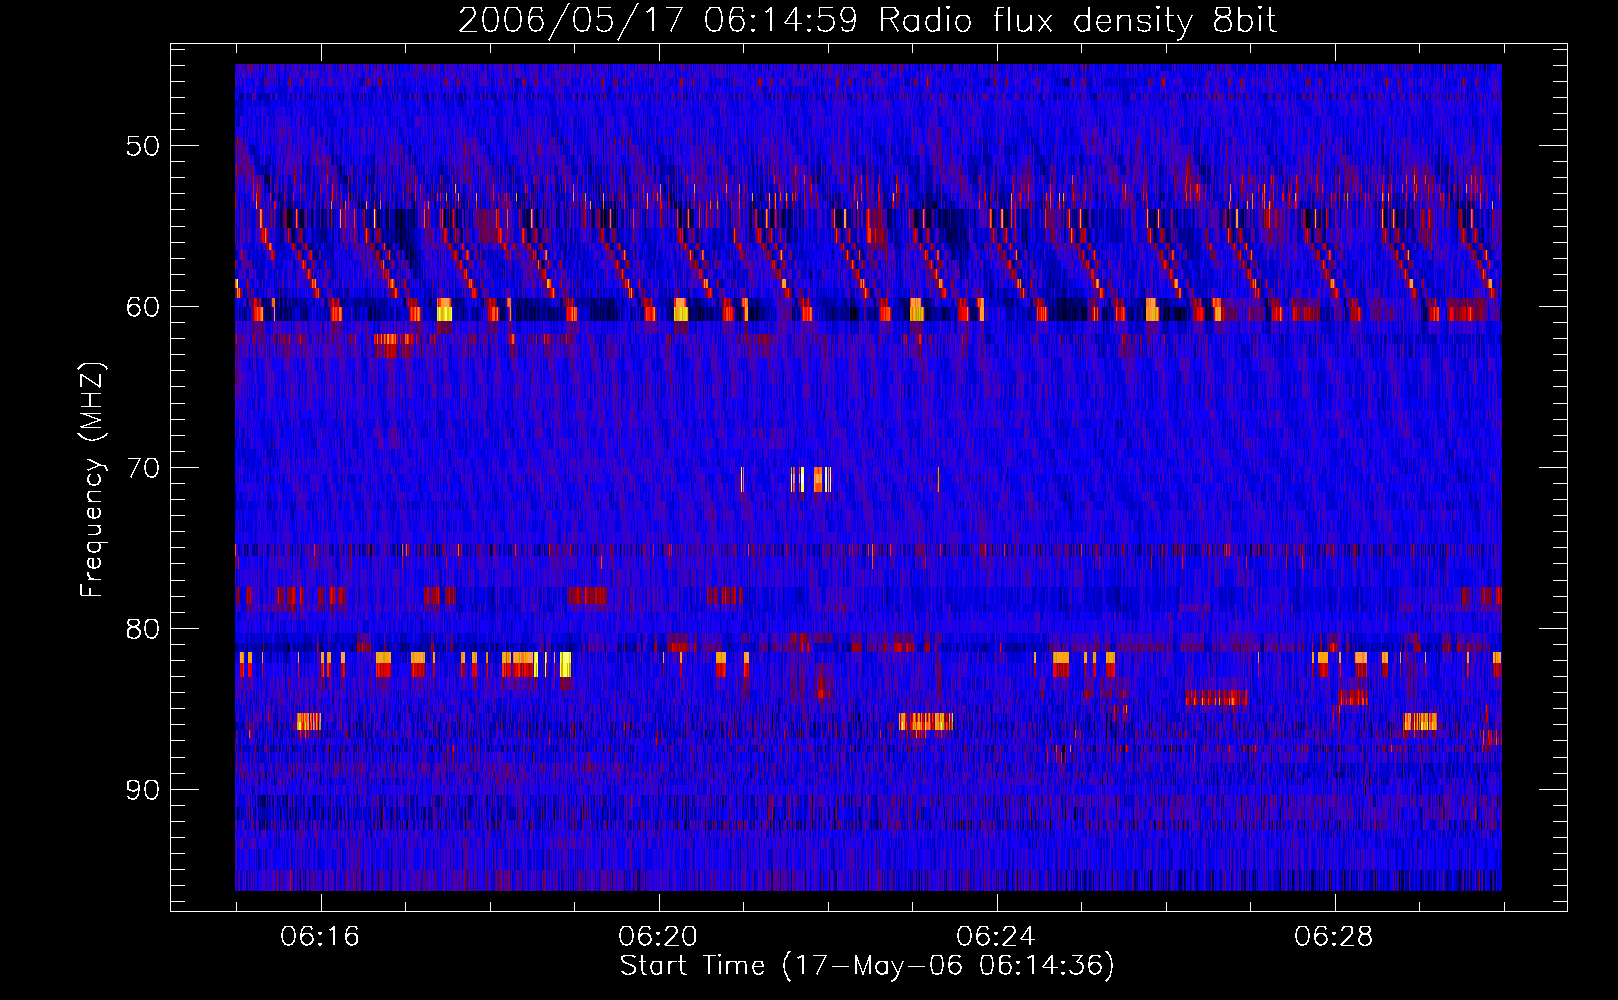Click the 50 frequency tick label
The height and width of the screenshot is (1000, 1618).
[x=142, y=146]
